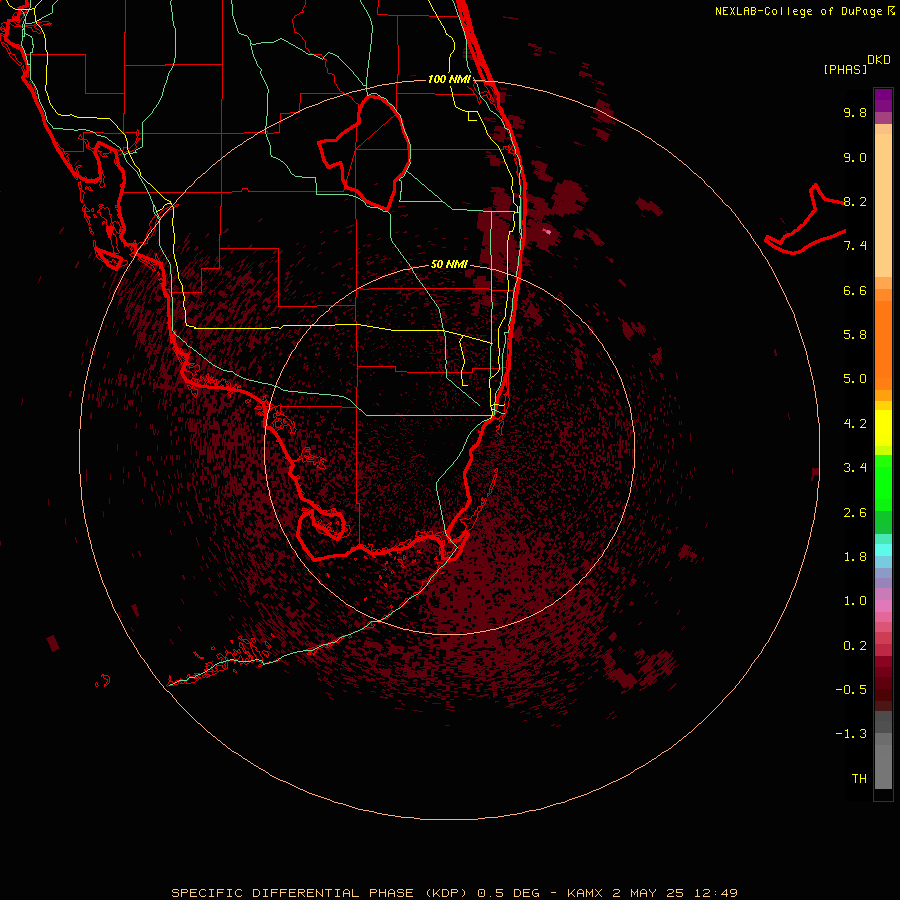
Task: Click the cyan band on the color scale
Action: pos(883,549)
